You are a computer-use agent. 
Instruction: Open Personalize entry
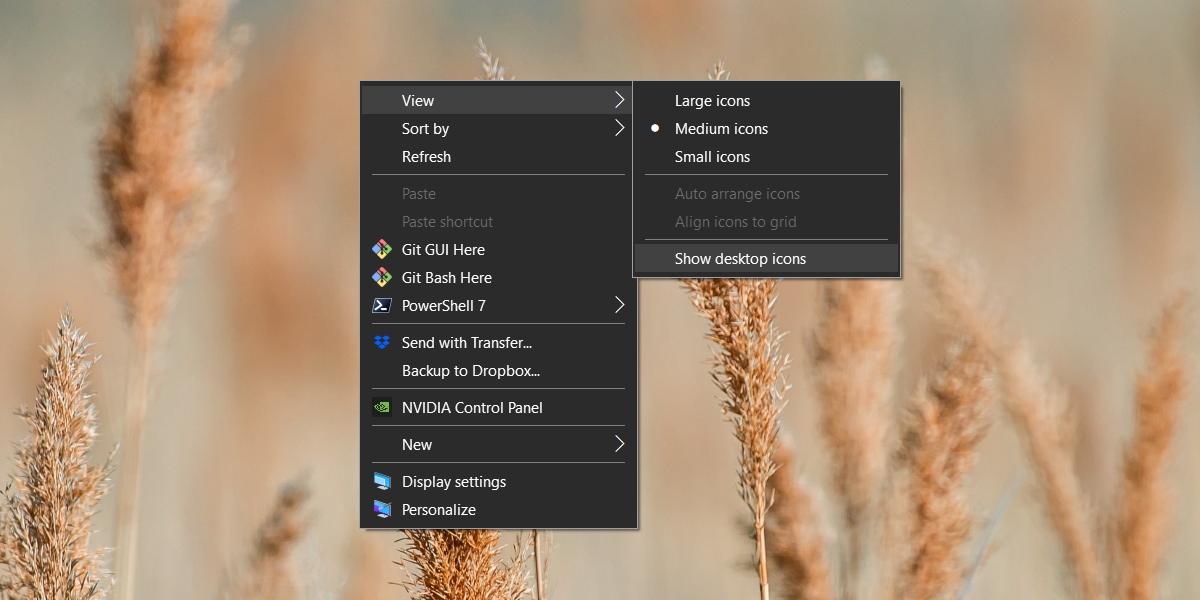coord(497,510)
